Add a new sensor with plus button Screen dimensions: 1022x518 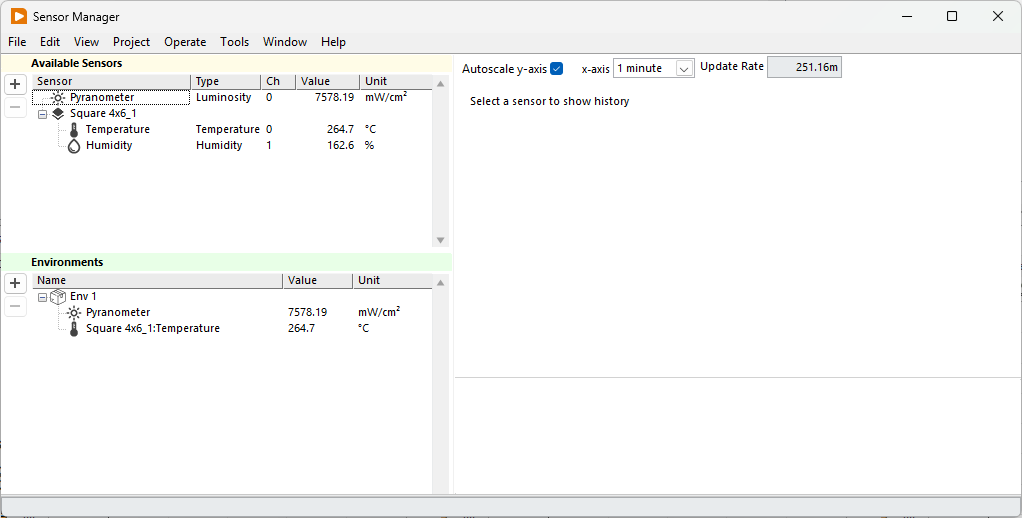click(x=15, y=84)
